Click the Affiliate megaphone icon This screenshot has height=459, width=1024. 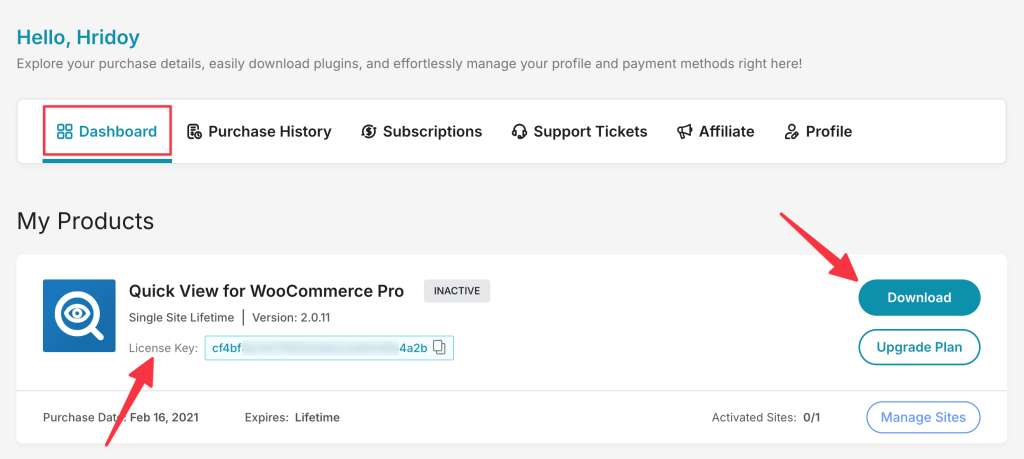(685, 132)
